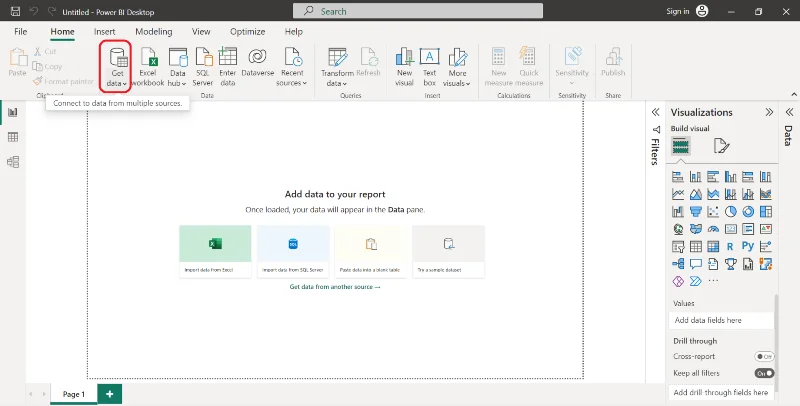Expand the Recent sources dropdown
800x406 pixels.
coord(292,67)
